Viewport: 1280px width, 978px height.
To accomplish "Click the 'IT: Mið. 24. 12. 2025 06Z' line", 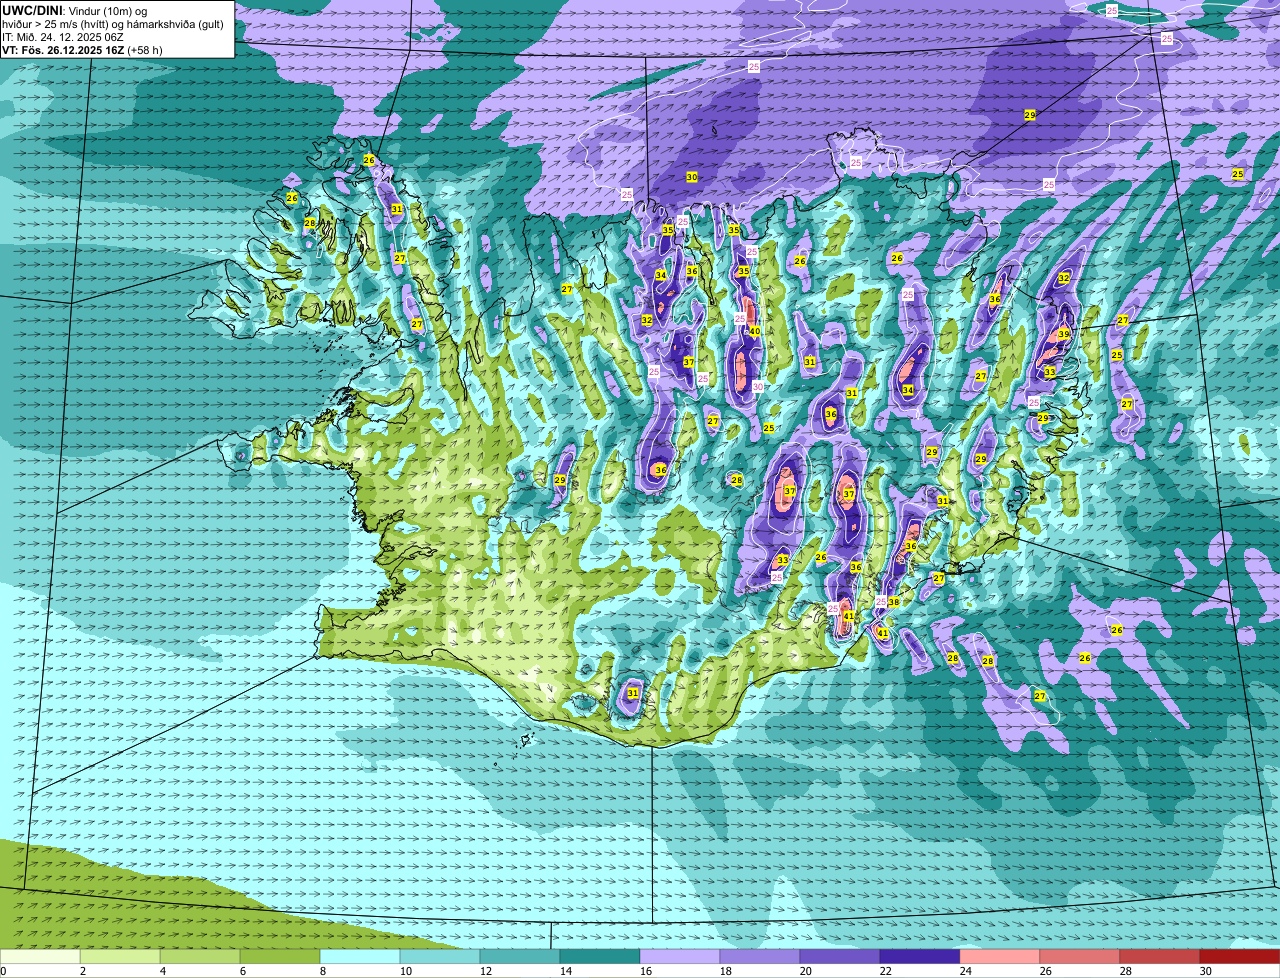I will click(x=63, y=37).
